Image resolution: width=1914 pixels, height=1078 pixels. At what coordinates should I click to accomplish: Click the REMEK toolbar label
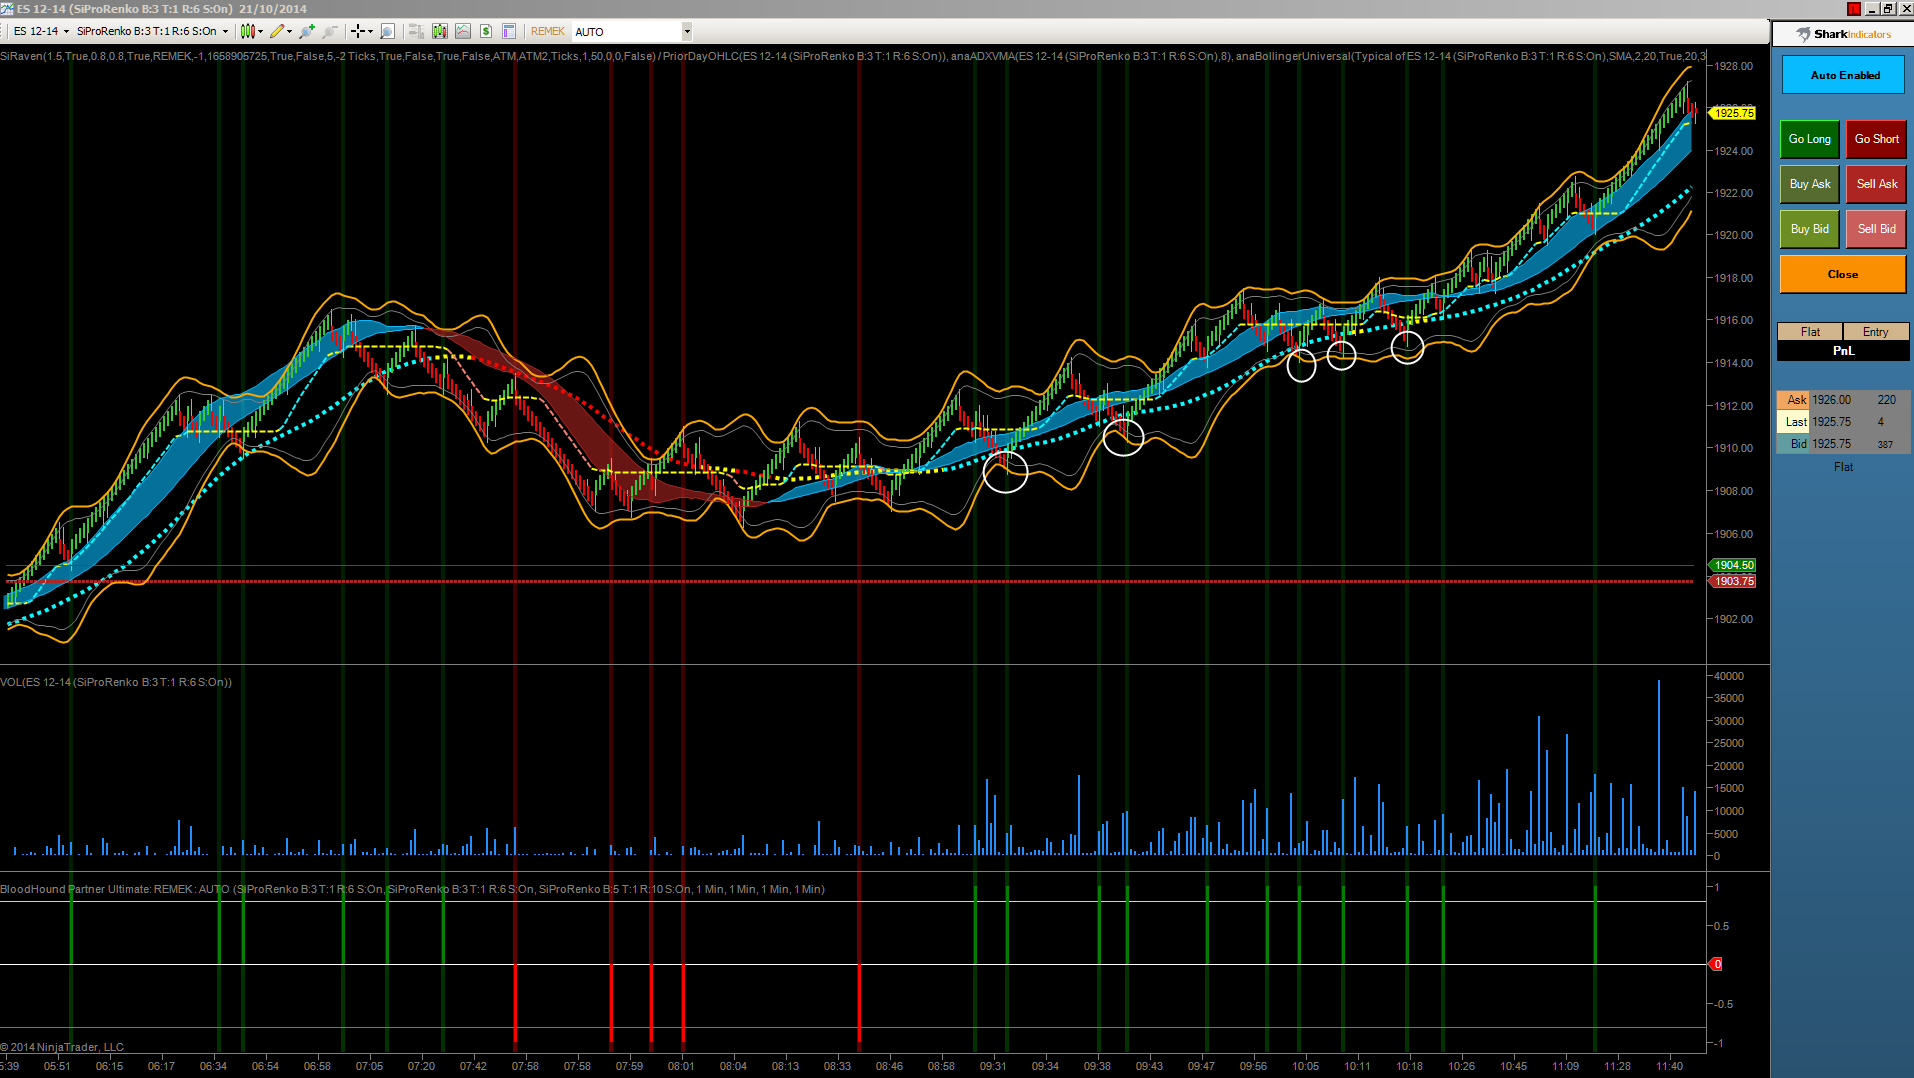(547, 31)
